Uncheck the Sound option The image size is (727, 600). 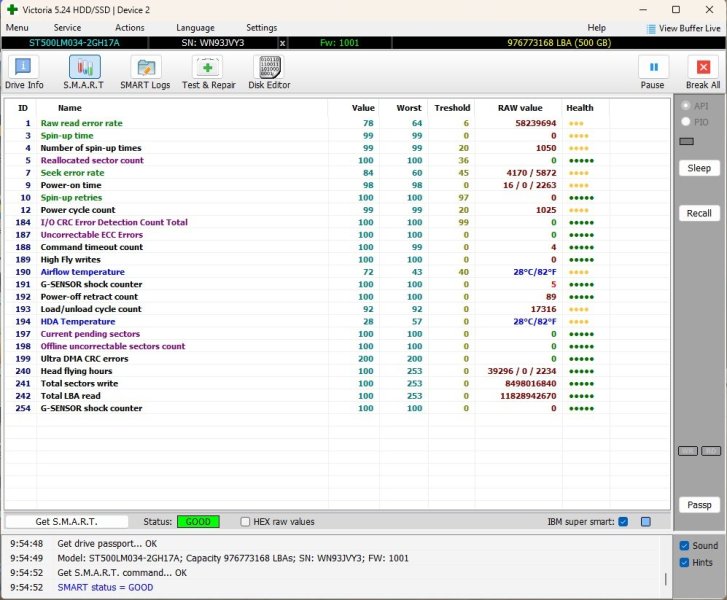pos(684,546)
